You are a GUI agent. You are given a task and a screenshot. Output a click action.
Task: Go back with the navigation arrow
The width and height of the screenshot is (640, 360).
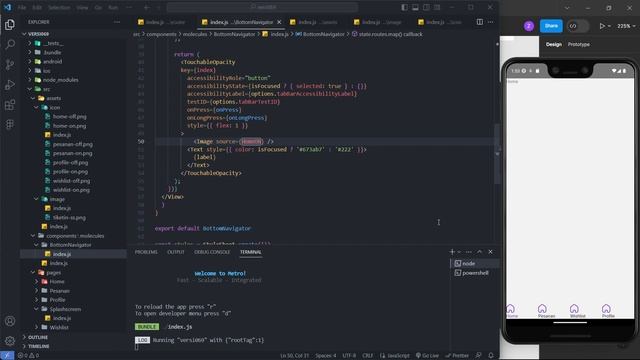pos(147,7)
